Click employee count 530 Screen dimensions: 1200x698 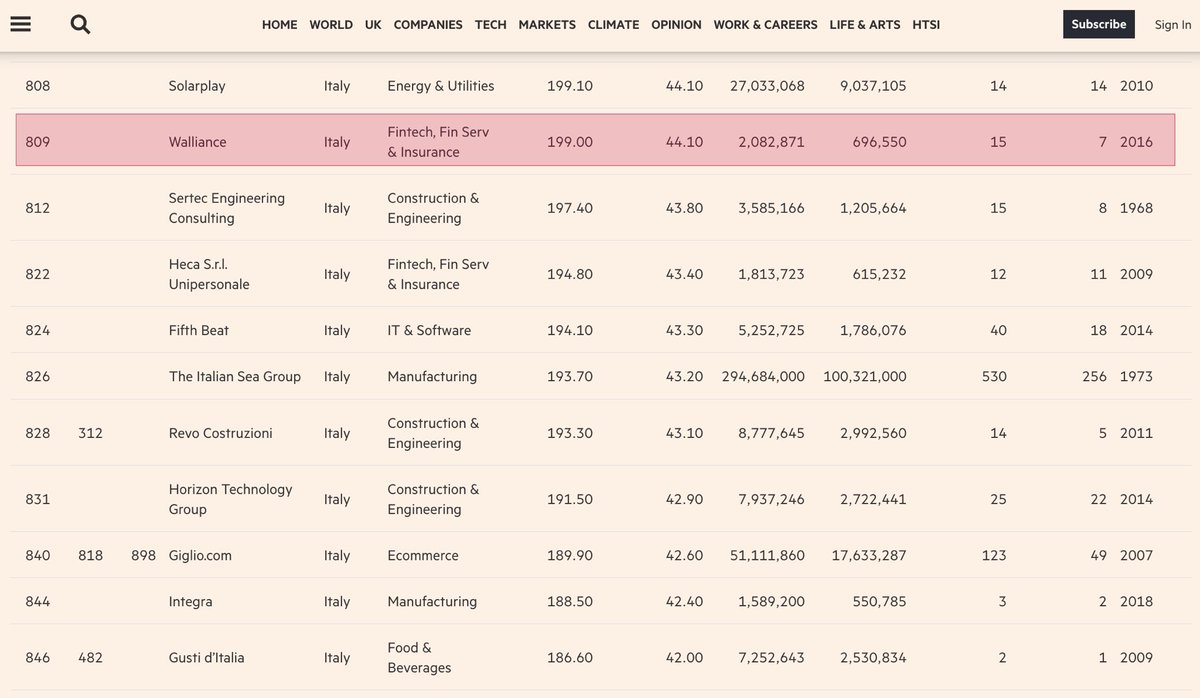[x=994, y=376]
